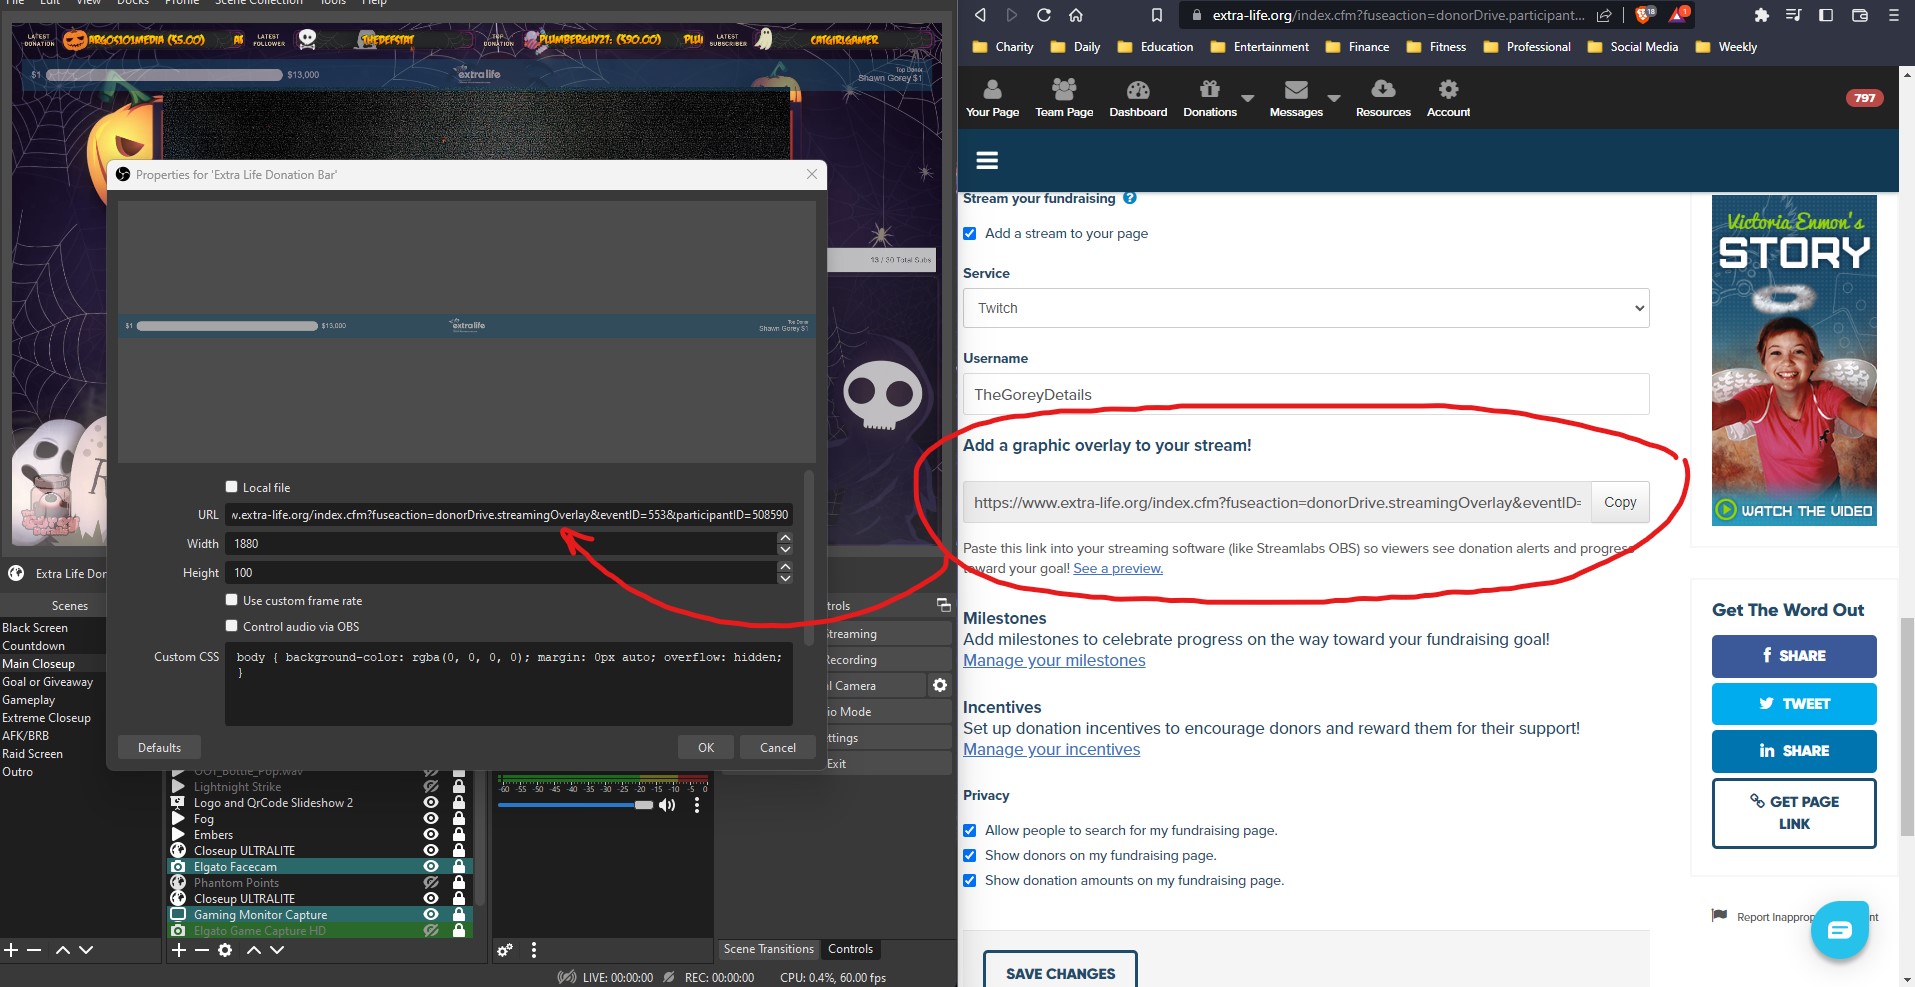
Task: Open the Dashboard nav item
Action: (x=1138, y=98)
